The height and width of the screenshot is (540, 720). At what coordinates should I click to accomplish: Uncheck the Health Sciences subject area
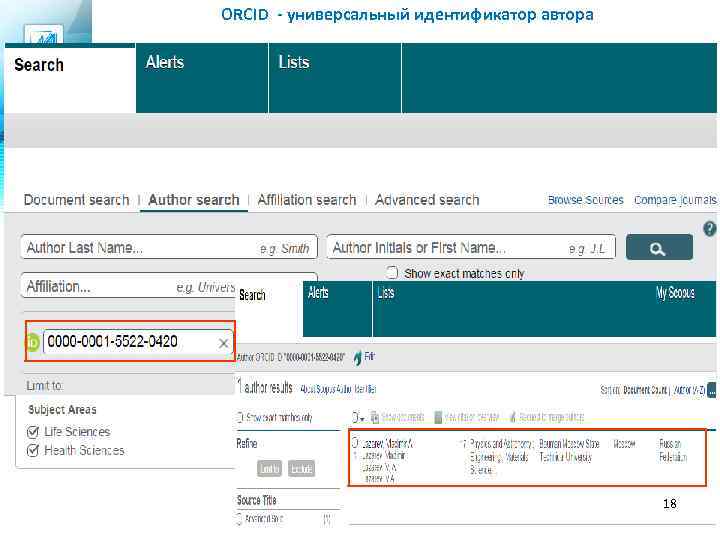(33, 450)
